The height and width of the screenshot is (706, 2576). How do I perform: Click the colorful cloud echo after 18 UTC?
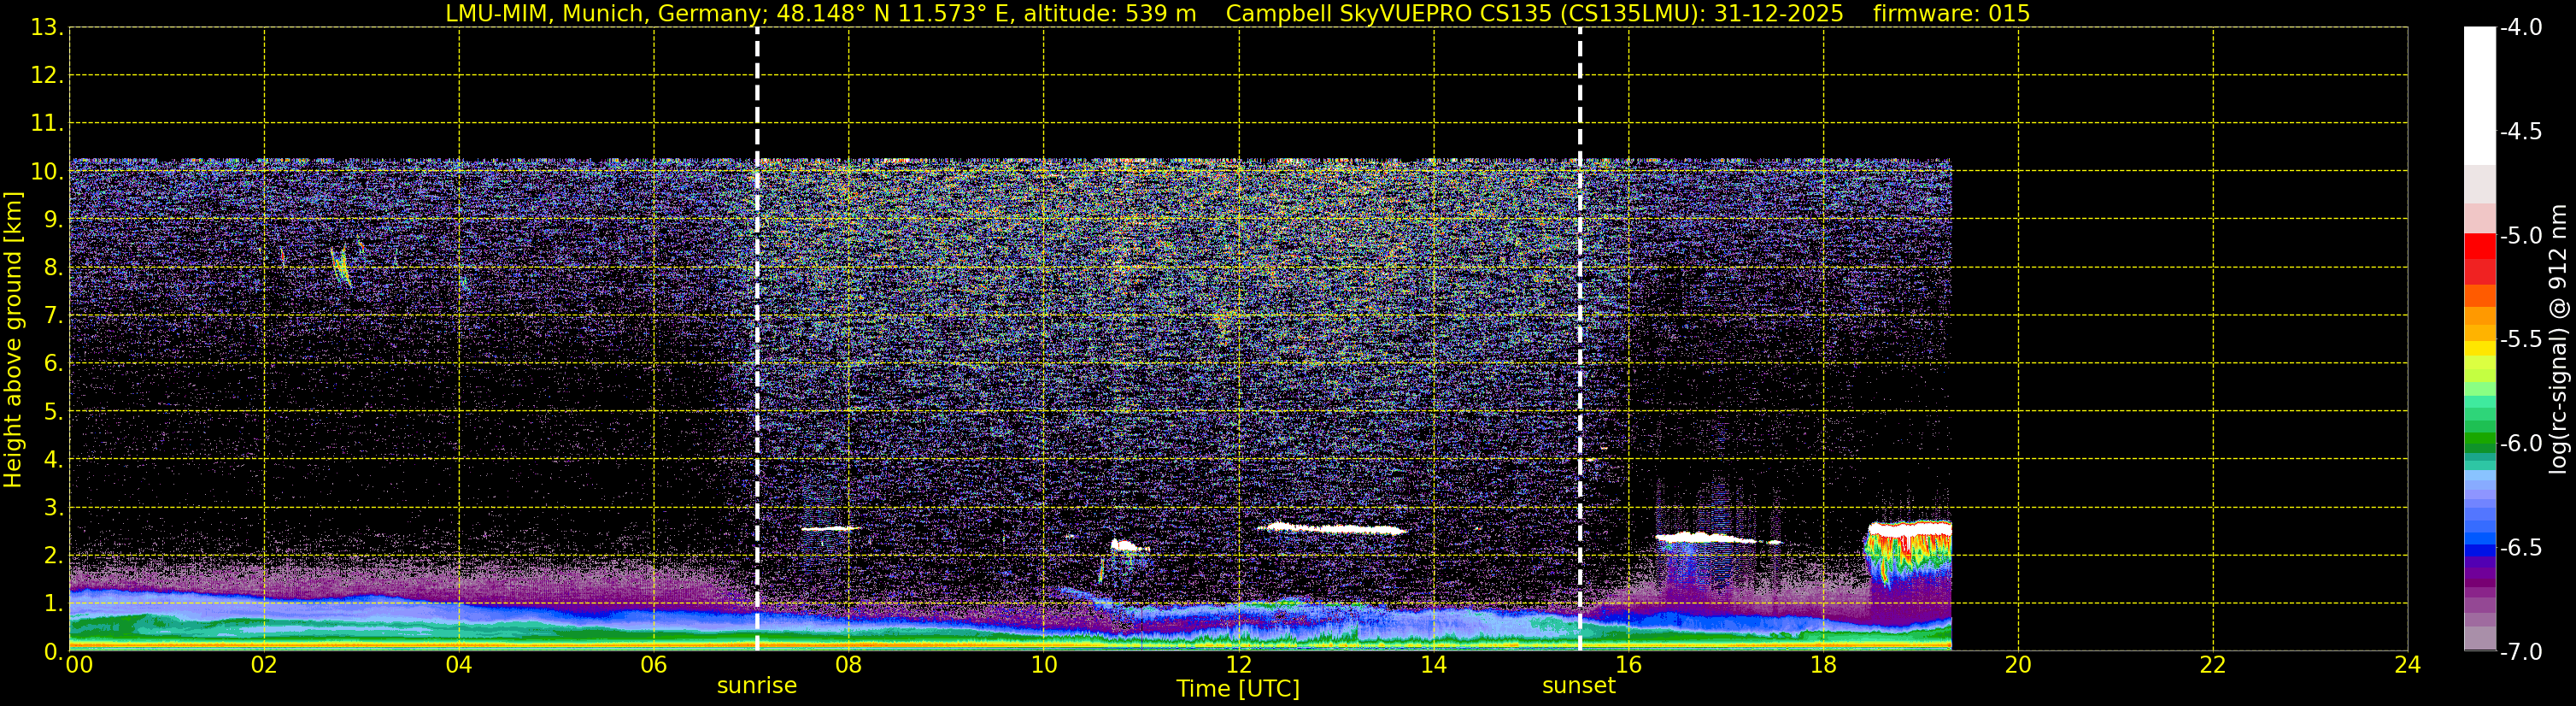[1909, 555]
